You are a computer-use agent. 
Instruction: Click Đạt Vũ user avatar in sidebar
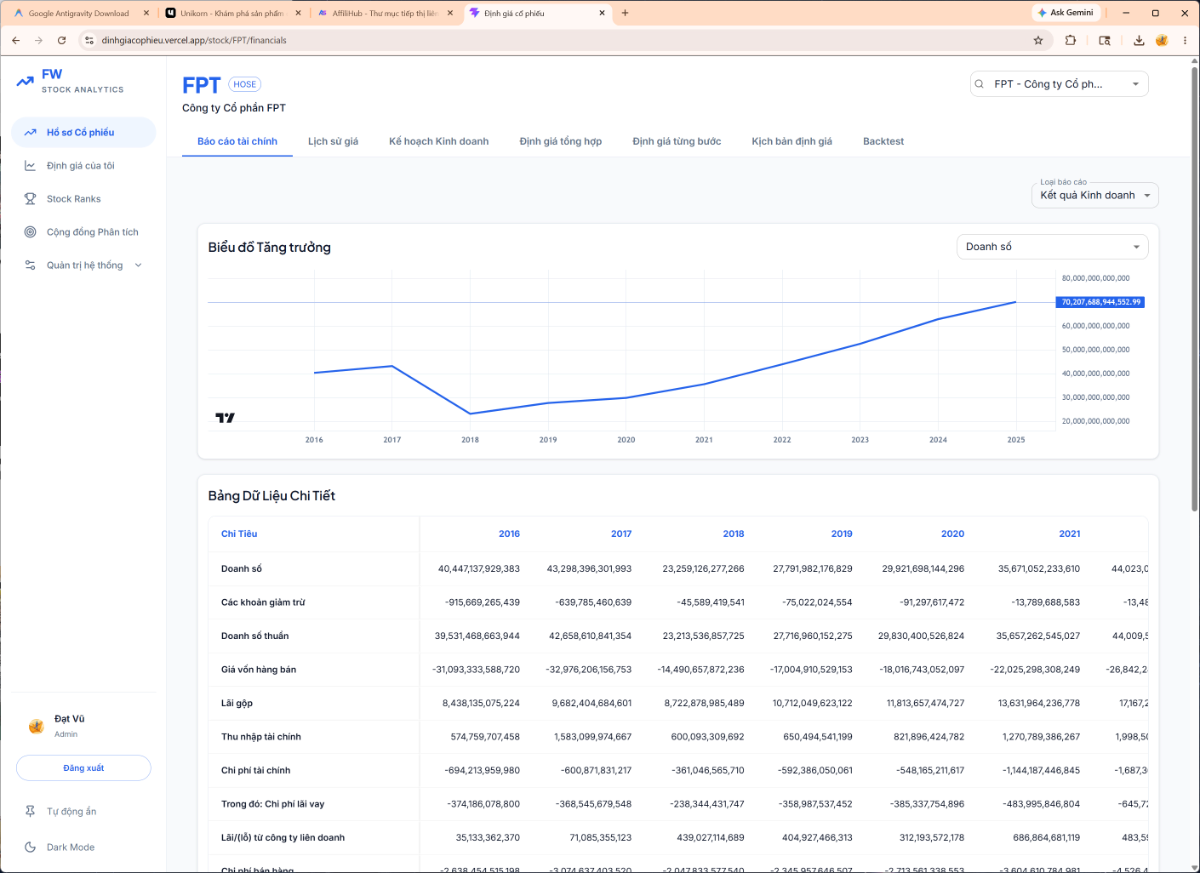[36, 726]
